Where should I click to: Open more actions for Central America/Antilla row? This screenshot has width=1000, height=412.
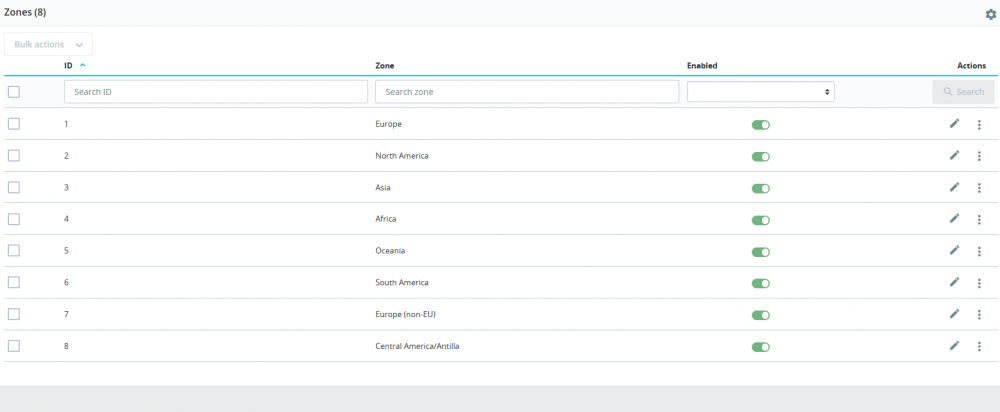coord(979,346)
